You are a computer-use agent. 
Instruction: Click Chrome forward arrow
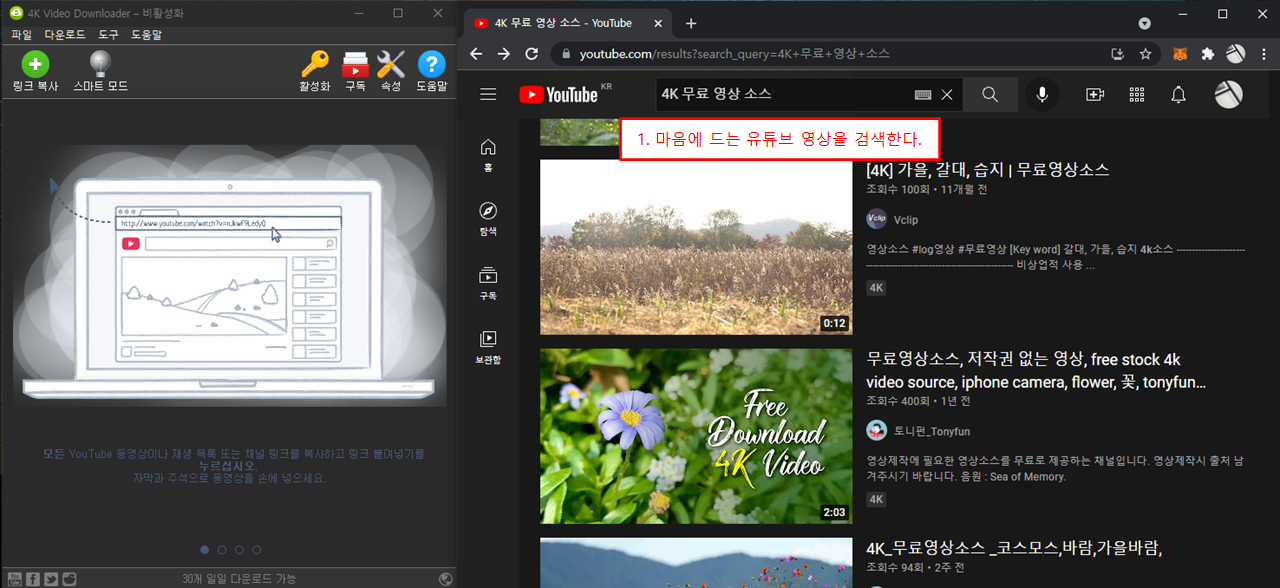click(x=504, y=54)
